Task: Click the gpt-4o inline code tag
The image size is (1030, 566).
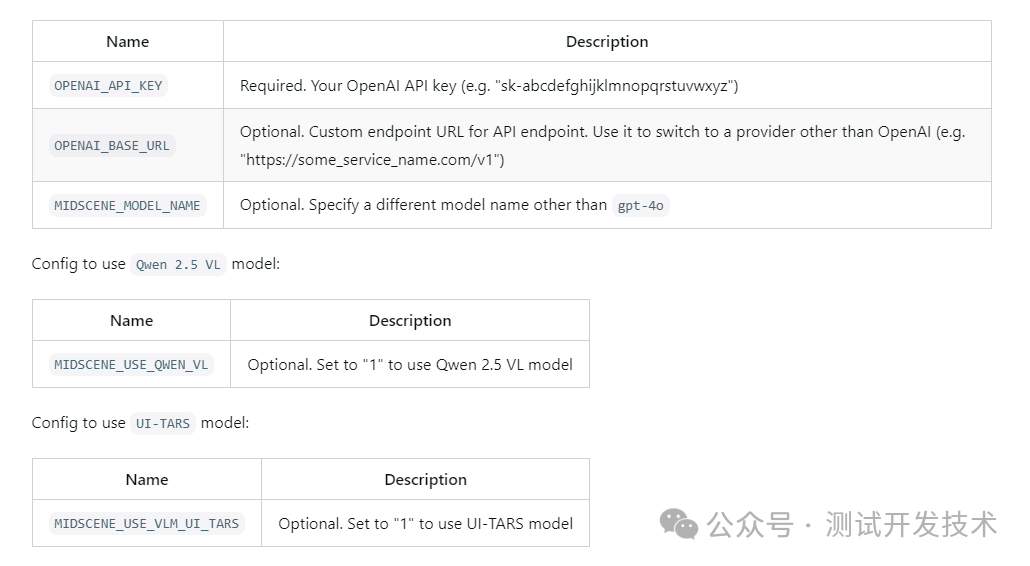Action: pos(641,206)
